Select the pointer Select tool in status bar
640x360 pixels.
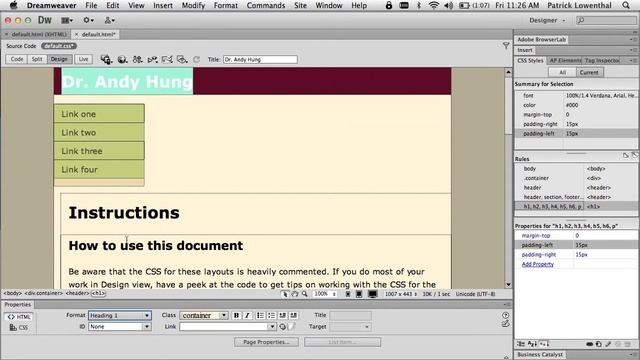coord(285,294)
